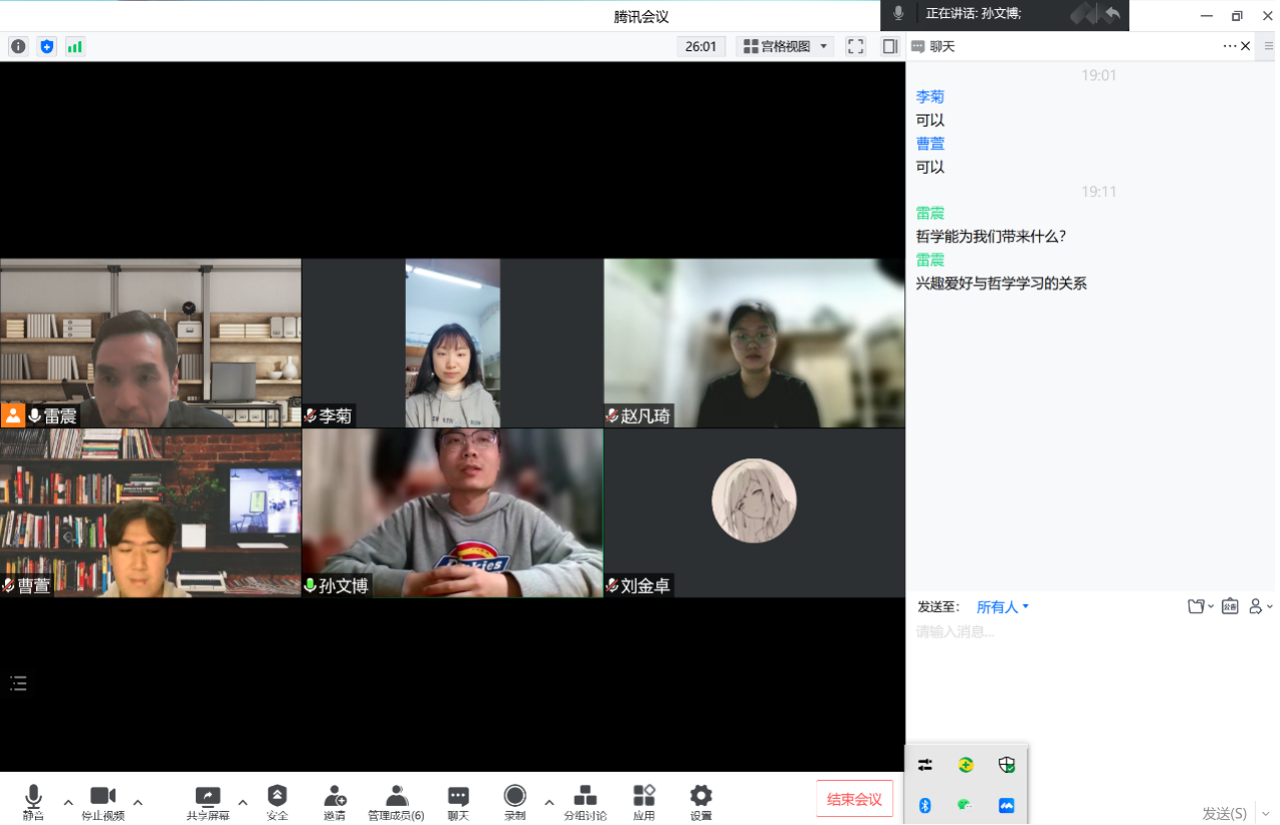
Task: Open the 共享屏幕 share screen tool
Action: (x=207, y=800)
